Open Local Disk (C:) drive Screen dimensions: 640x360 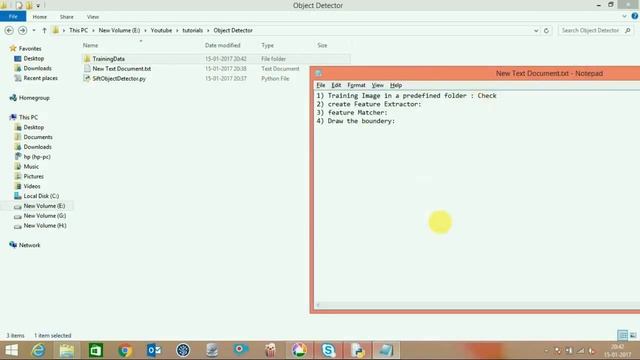tap(41, 196)
